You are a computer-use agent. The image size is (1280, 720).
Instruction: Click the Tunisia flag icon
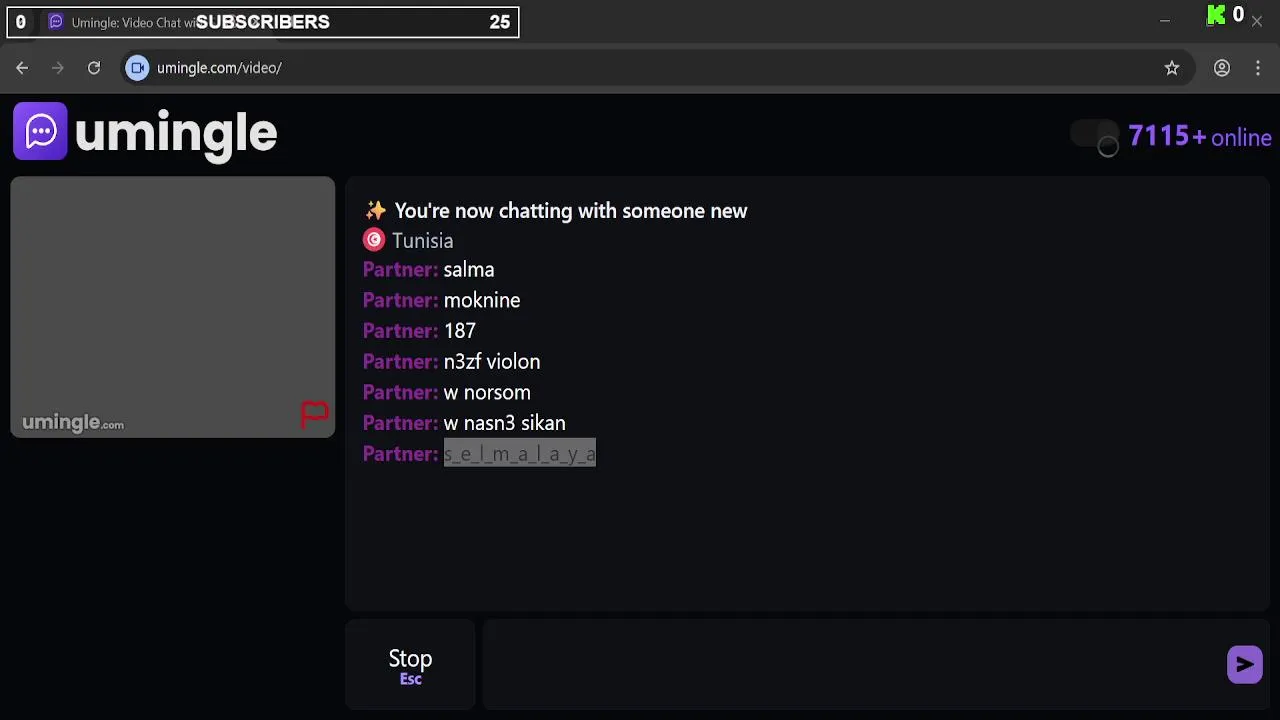click(x=374, y=240)
